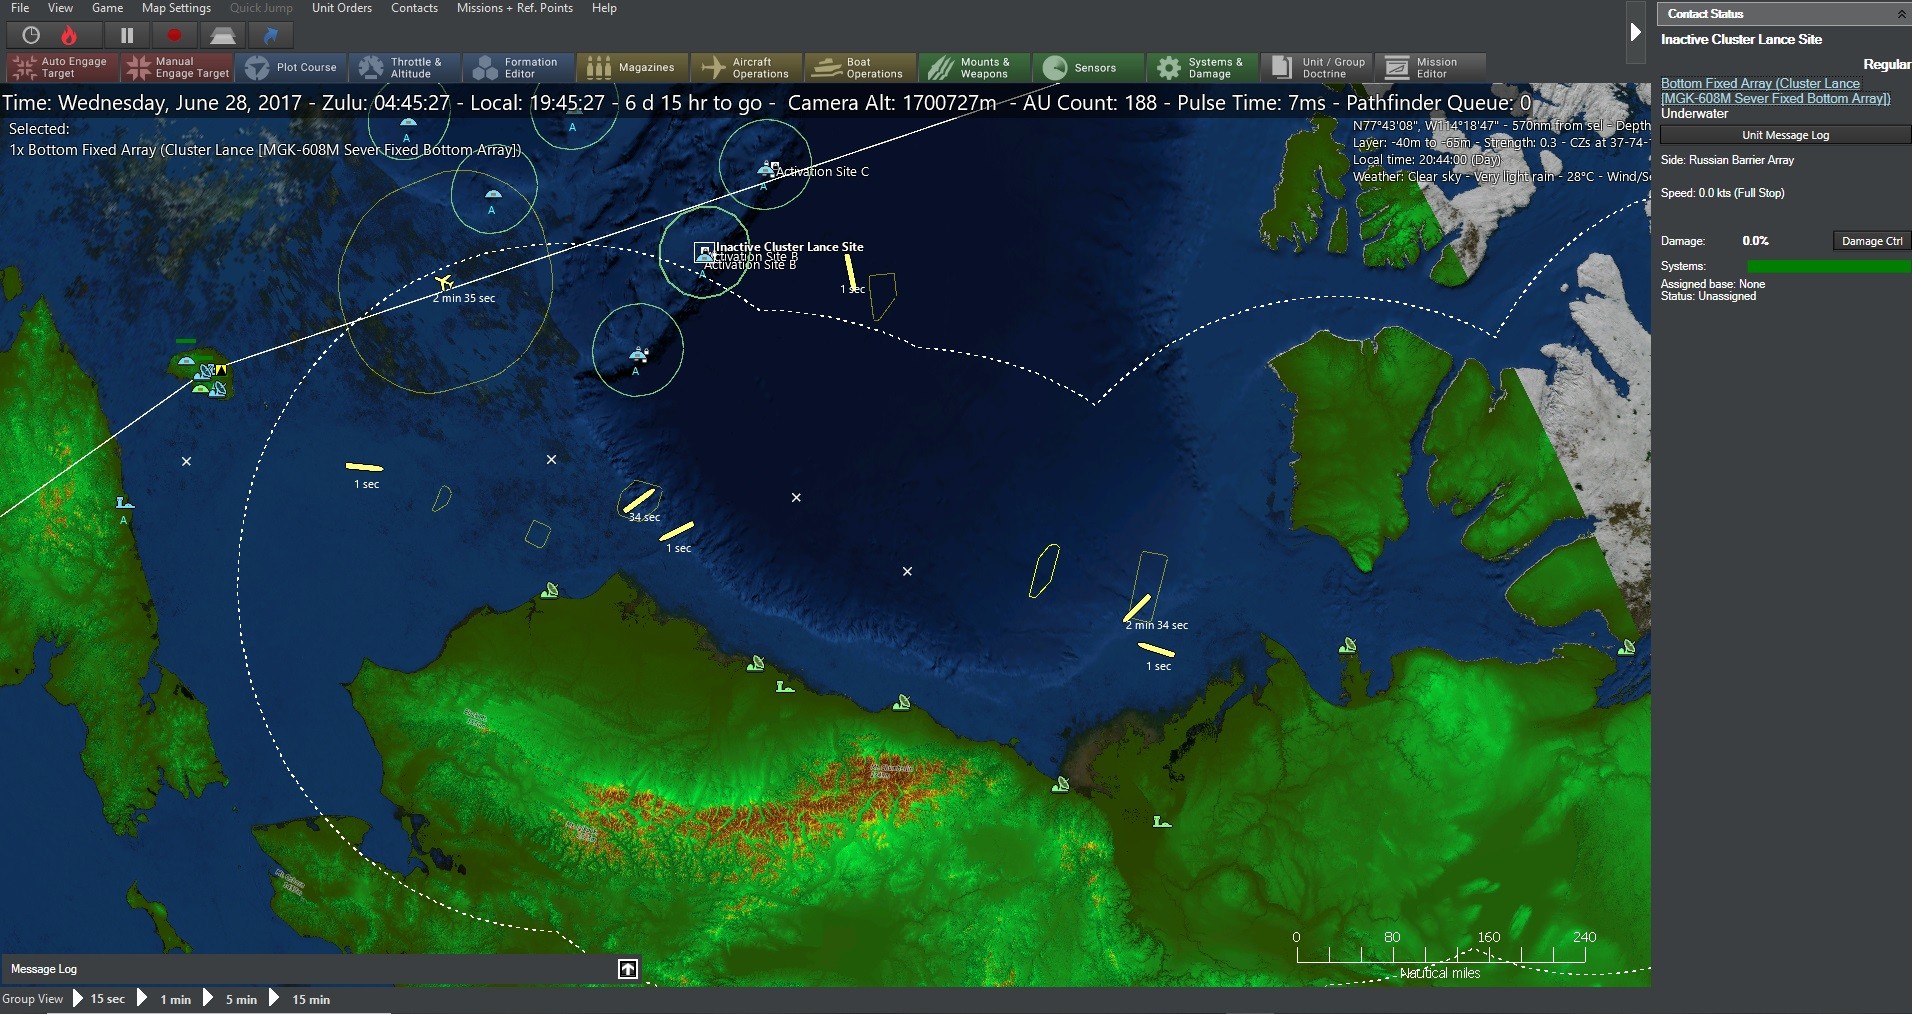Select the Throttle & Altitude icon
1912x1014 pixels.
(x=404, y=67)
